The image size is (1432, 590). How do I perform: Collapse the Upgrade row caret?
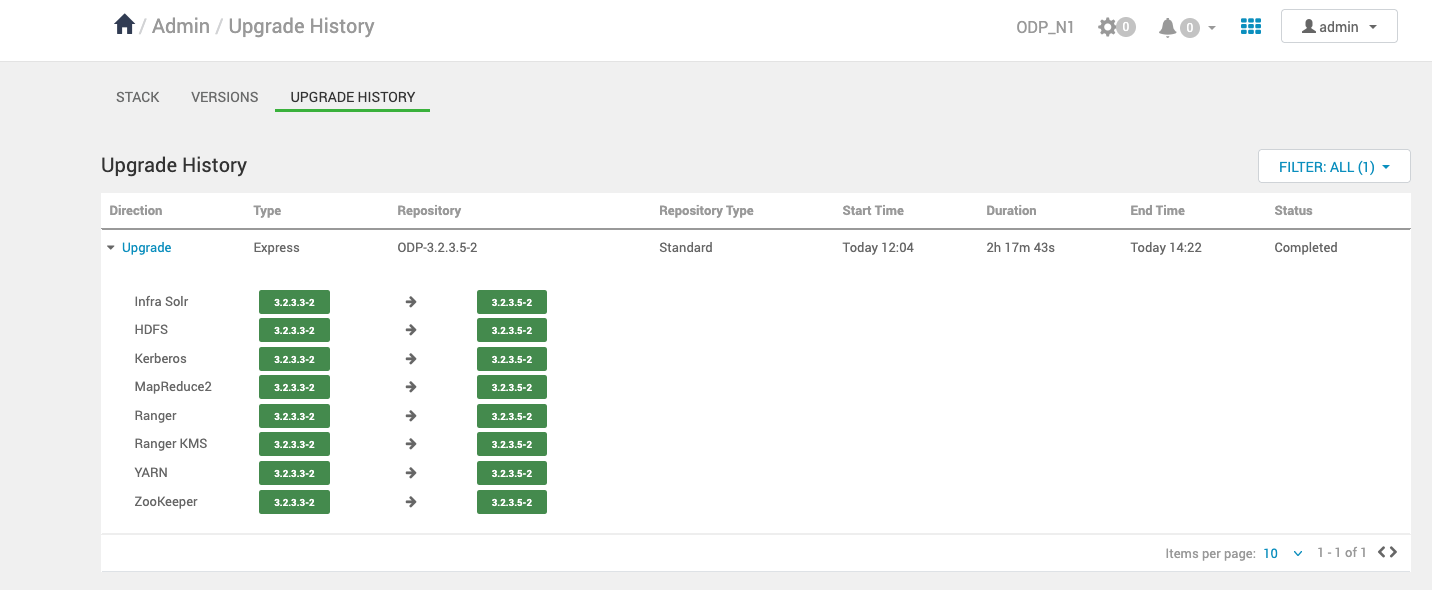111,248
